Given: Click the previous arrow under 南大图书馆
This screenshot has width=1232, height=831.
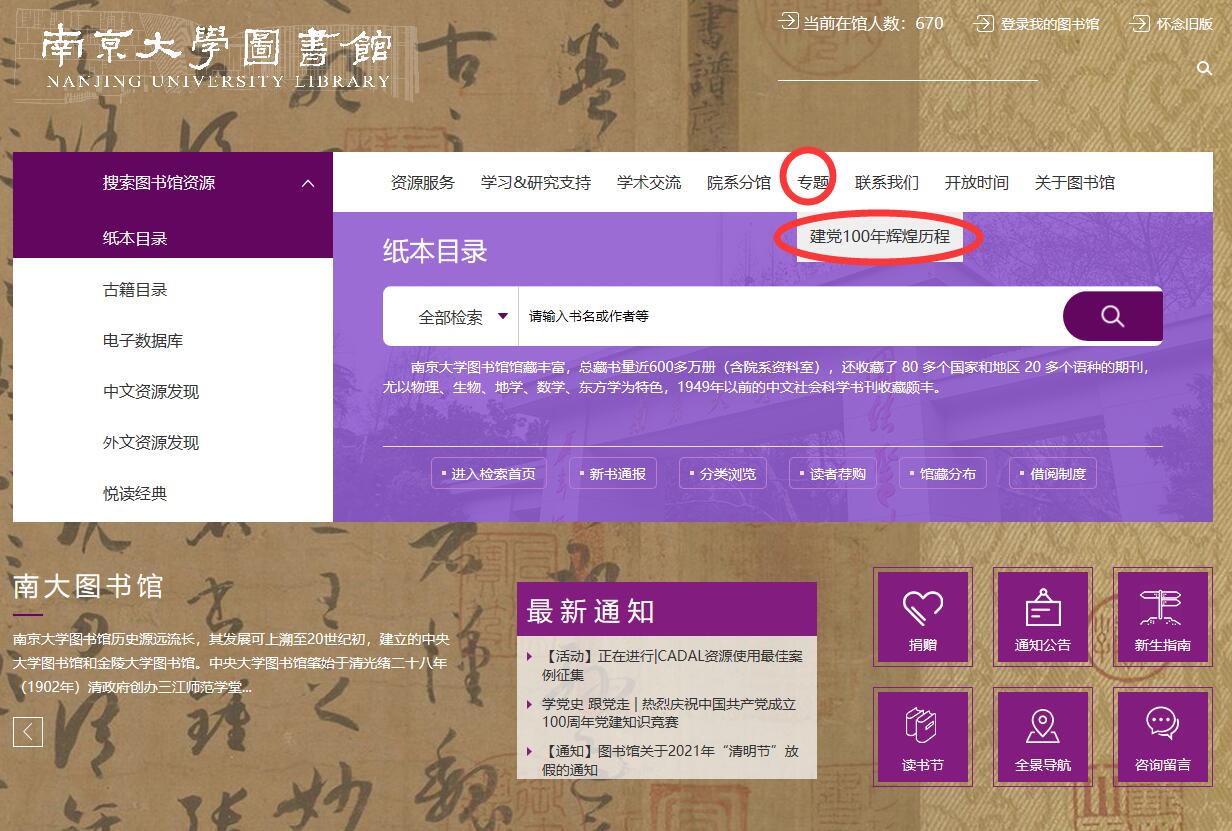Looking at the screenshot, I should [x=28, y=732].
